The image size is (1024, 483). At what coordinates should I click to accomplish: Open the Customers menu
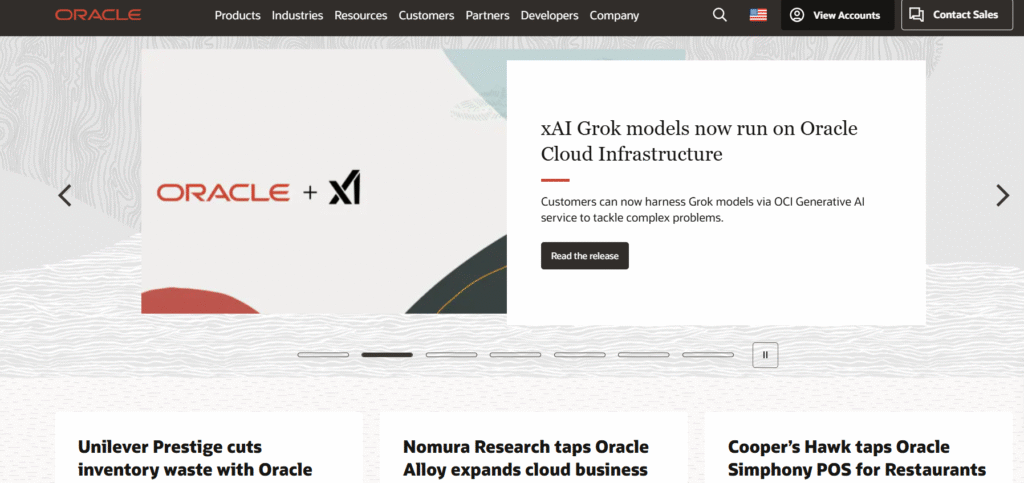pyautogui.click(x=426, y=15)
